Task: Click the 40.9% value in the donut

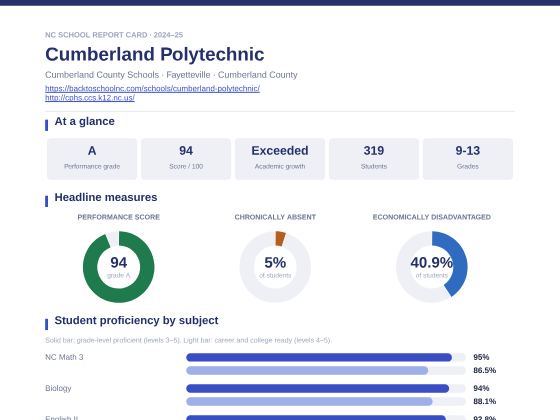Action: [x=431, y=262]
